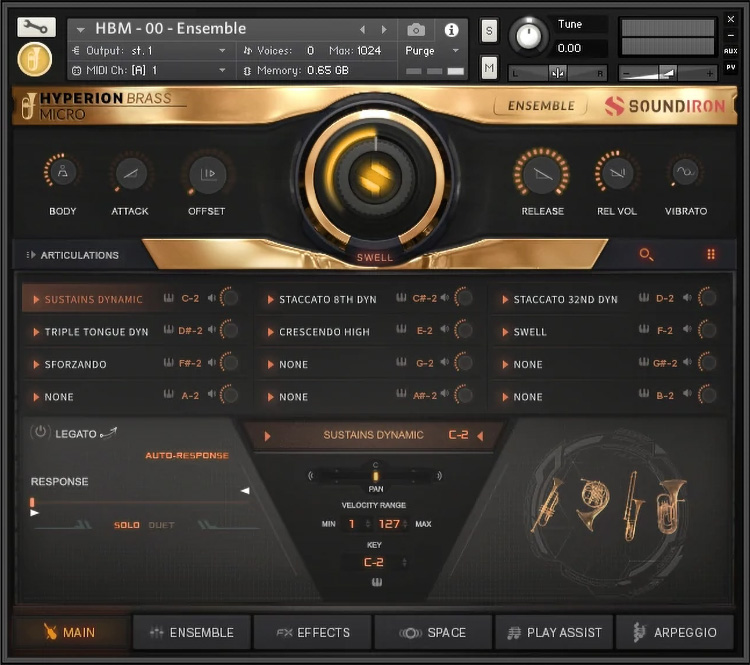This screenshot has height=665, width=750.
Task: Toggle the PV button
Action: [730, 67]
